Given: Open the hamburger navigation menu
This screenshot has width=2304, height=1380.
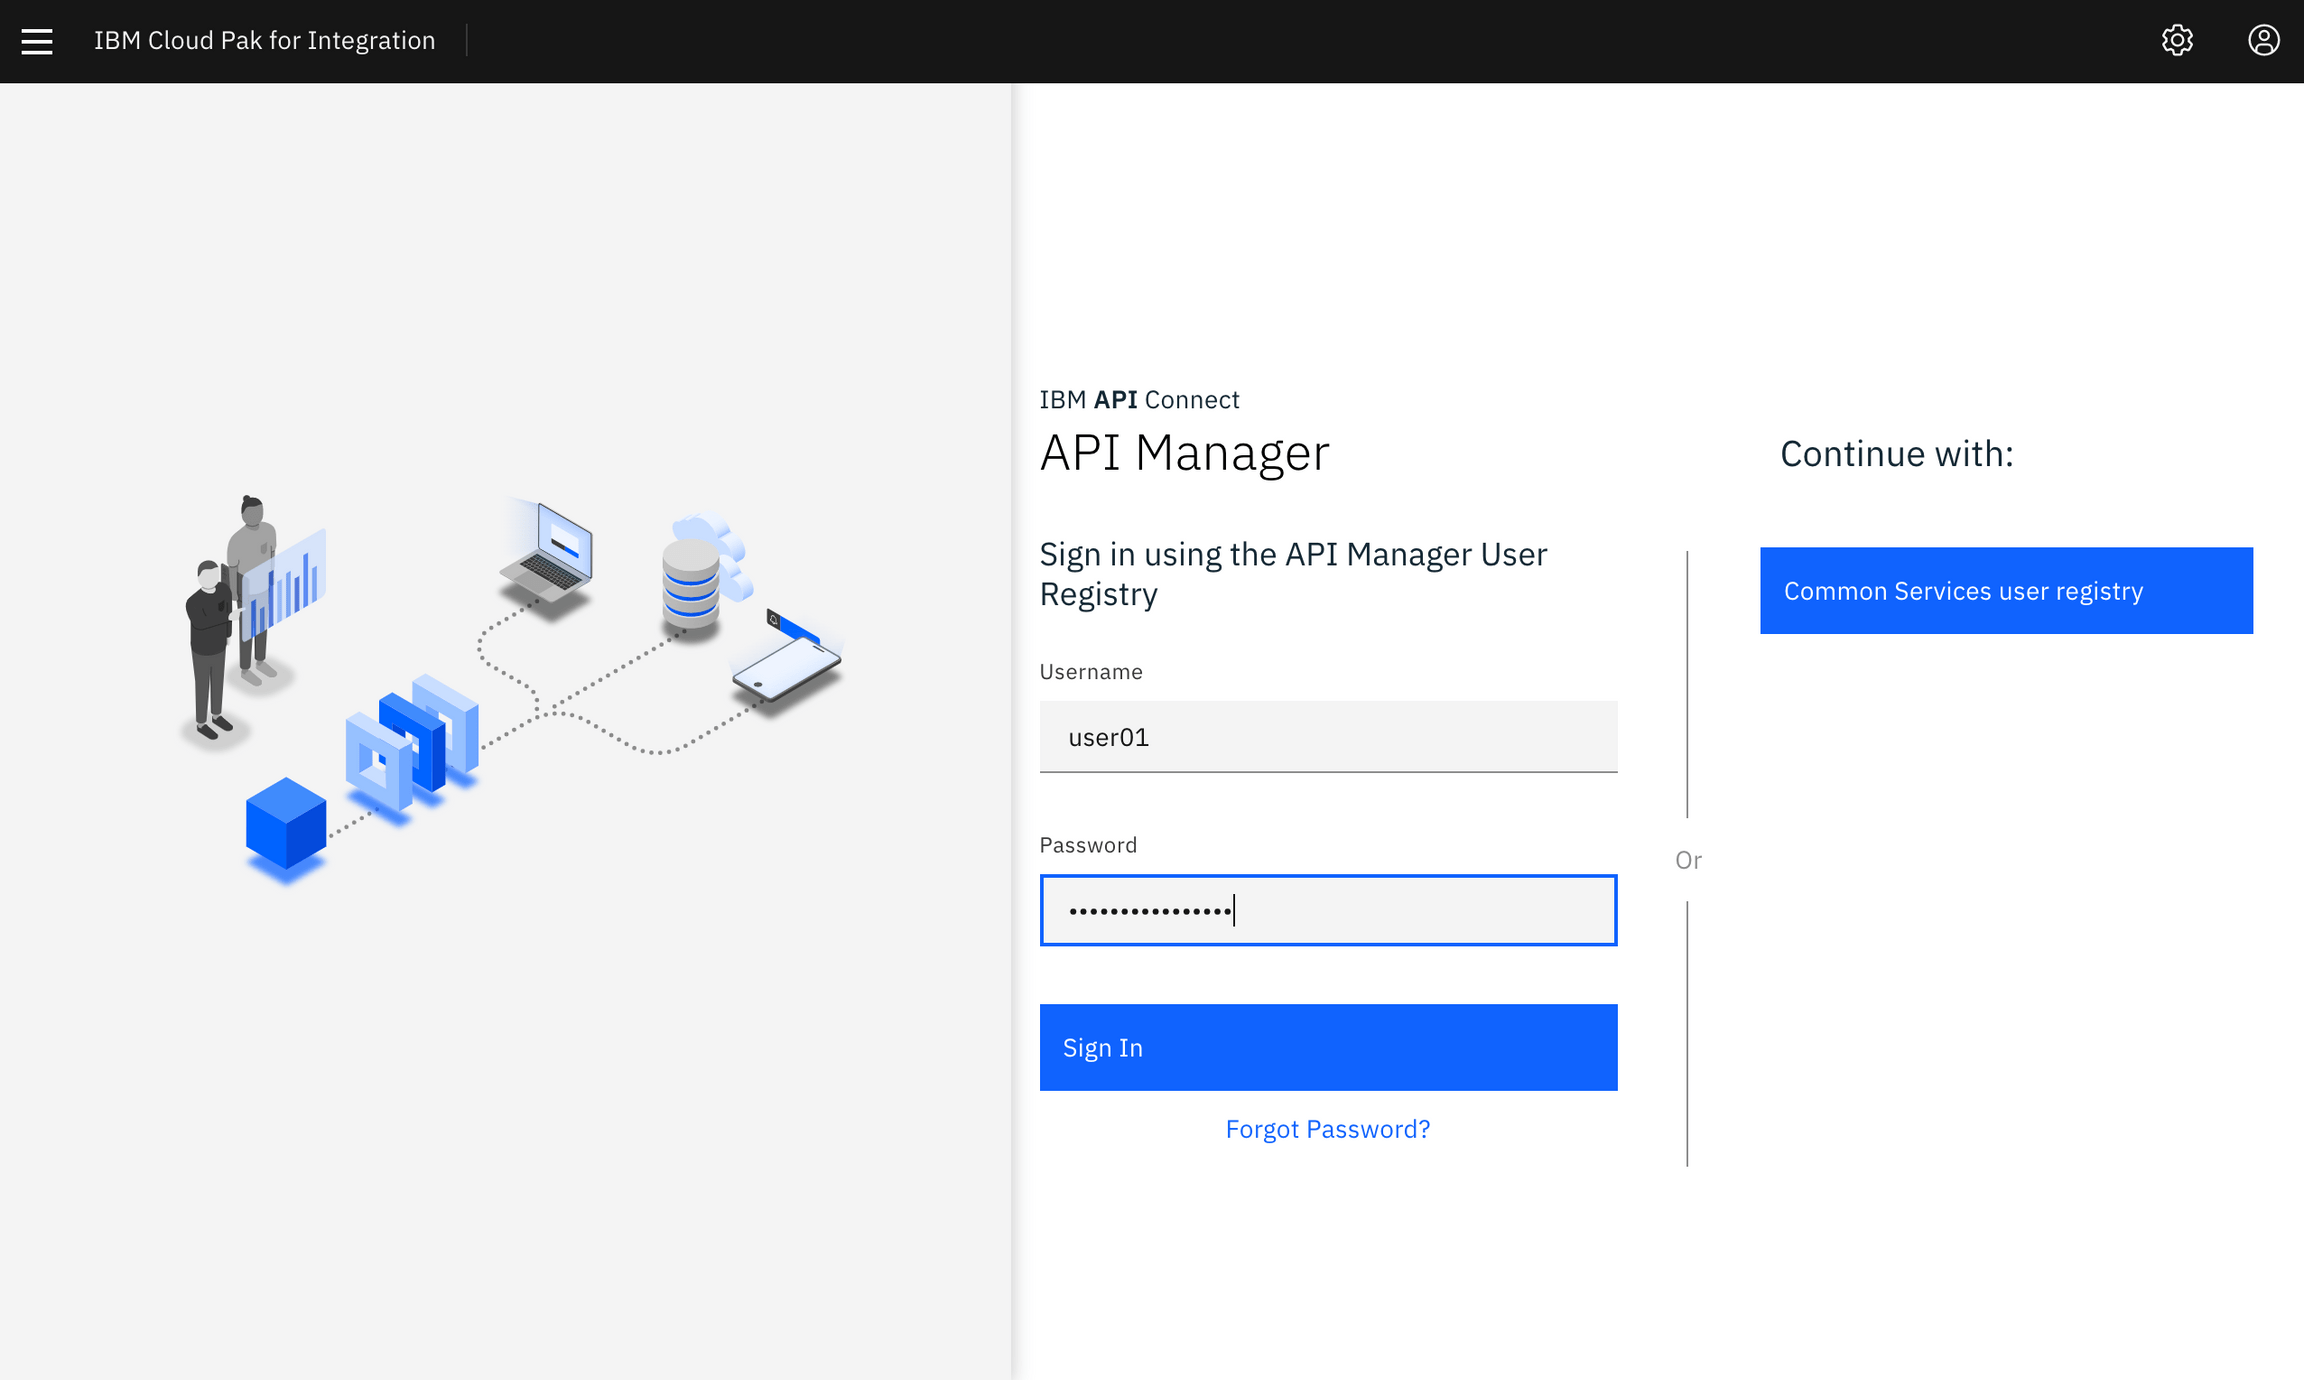Looking at the screenshot, I should point(37,41).
